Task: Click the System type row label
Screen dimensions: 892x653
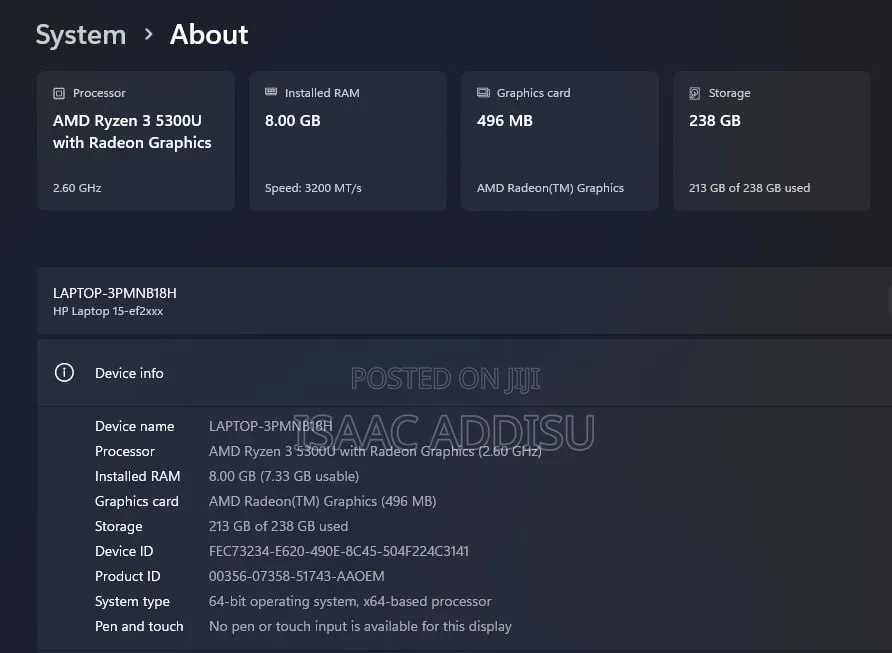Action: click(132, 601)
